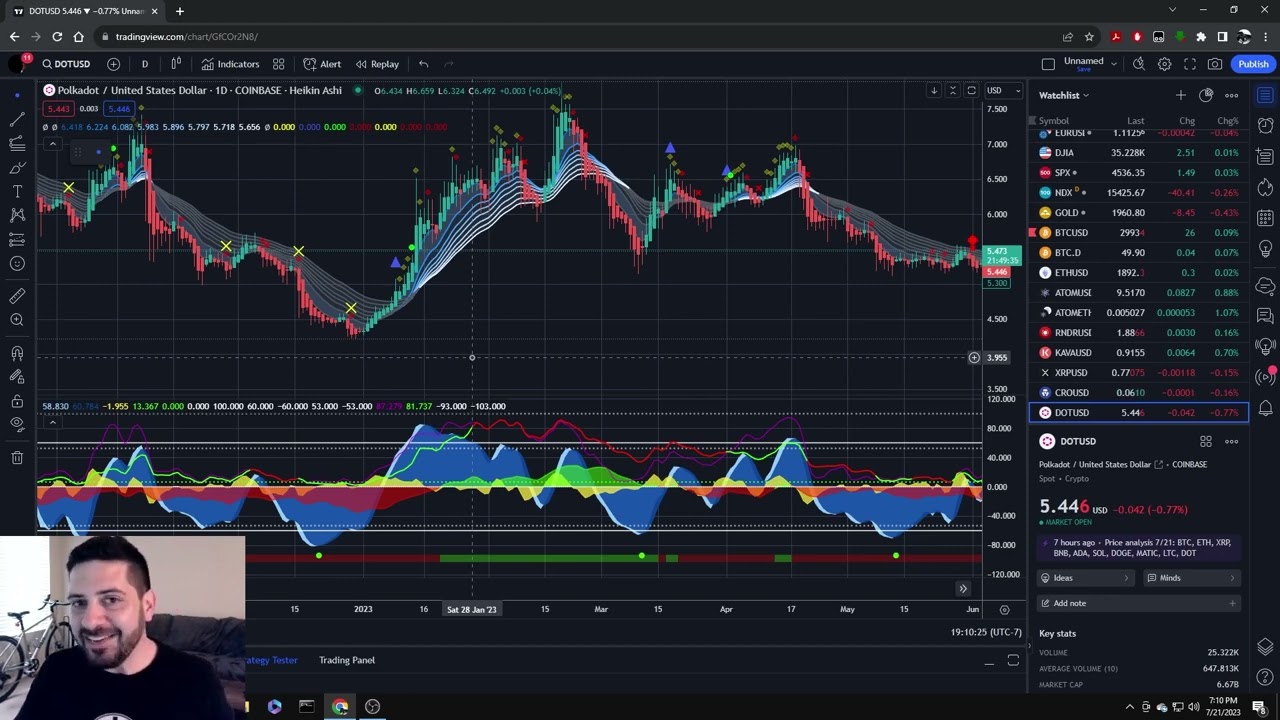Open the Trading Panel tab

[x=347, y=660]
